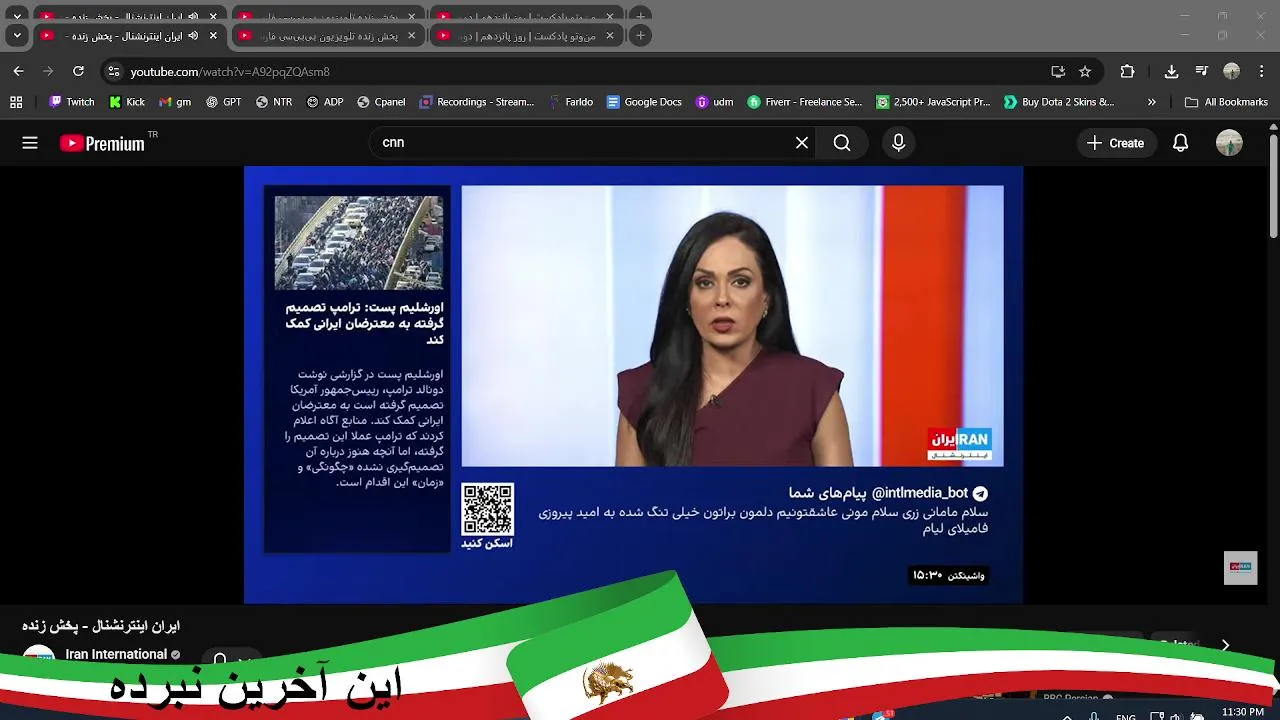Open the Twitch bookmark

[72, 102]
